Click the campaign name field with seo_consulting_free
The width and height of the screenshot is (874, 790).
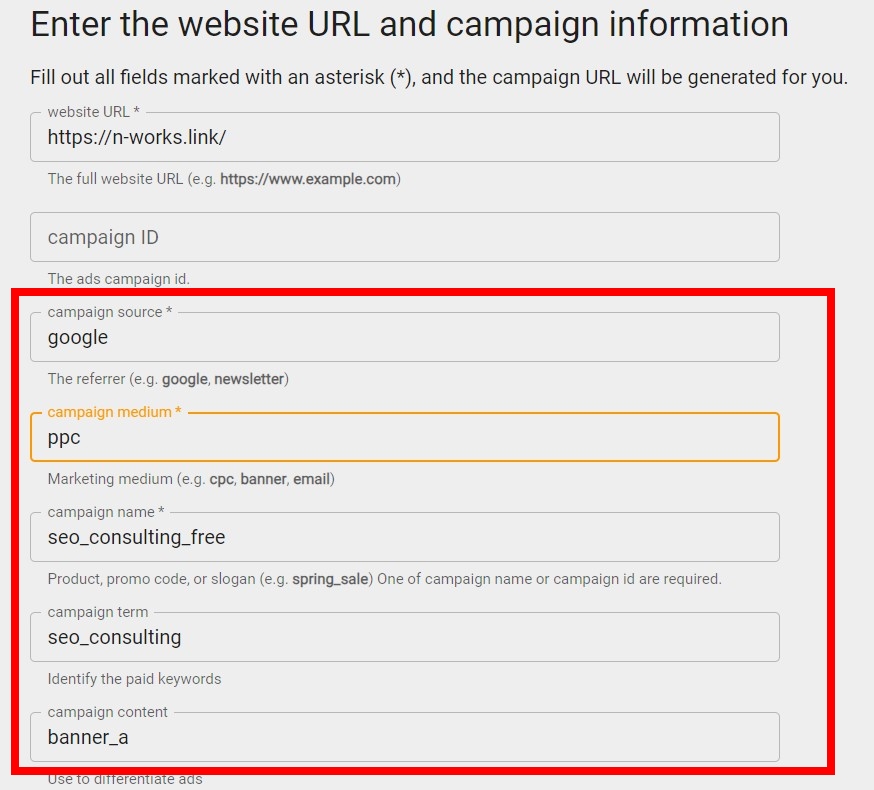coord(404,538)
